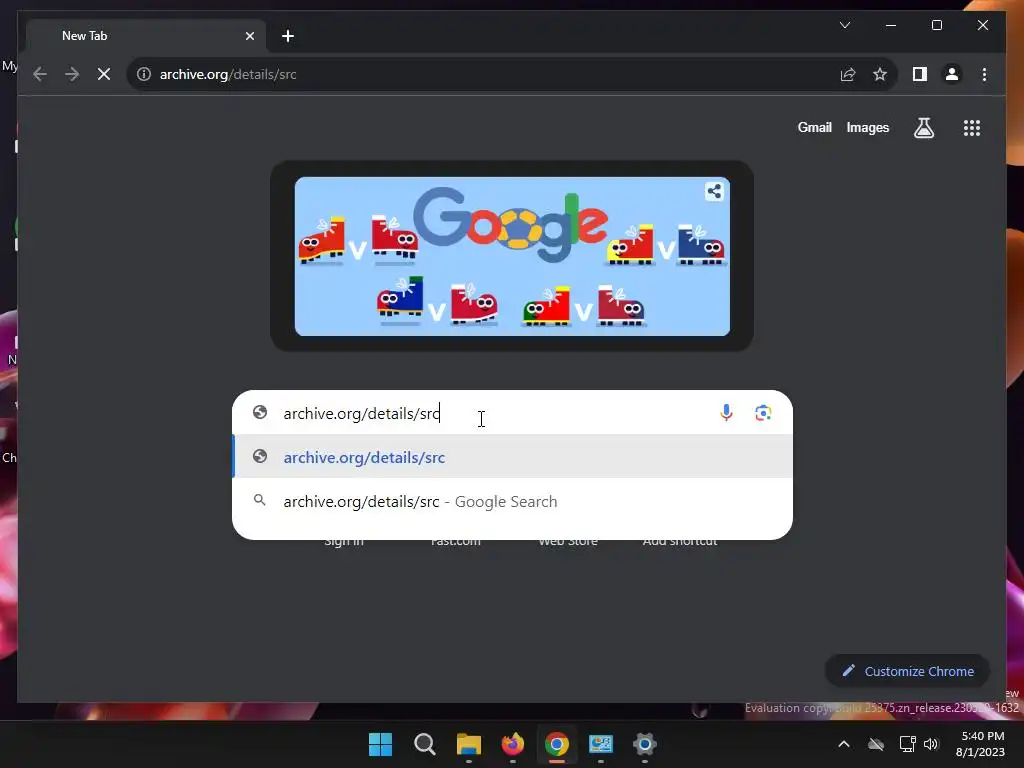Open OneDrive cloud tray icon

pyautogui.click(x=876, y=744)
